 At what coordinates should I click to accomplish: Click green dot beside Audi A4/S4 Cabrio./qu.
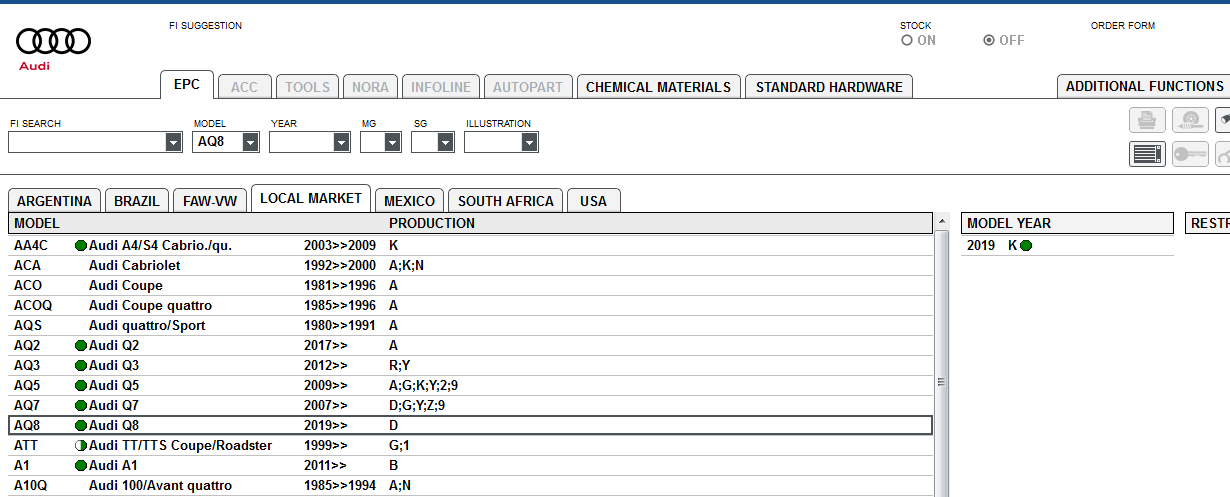point(81,245)
